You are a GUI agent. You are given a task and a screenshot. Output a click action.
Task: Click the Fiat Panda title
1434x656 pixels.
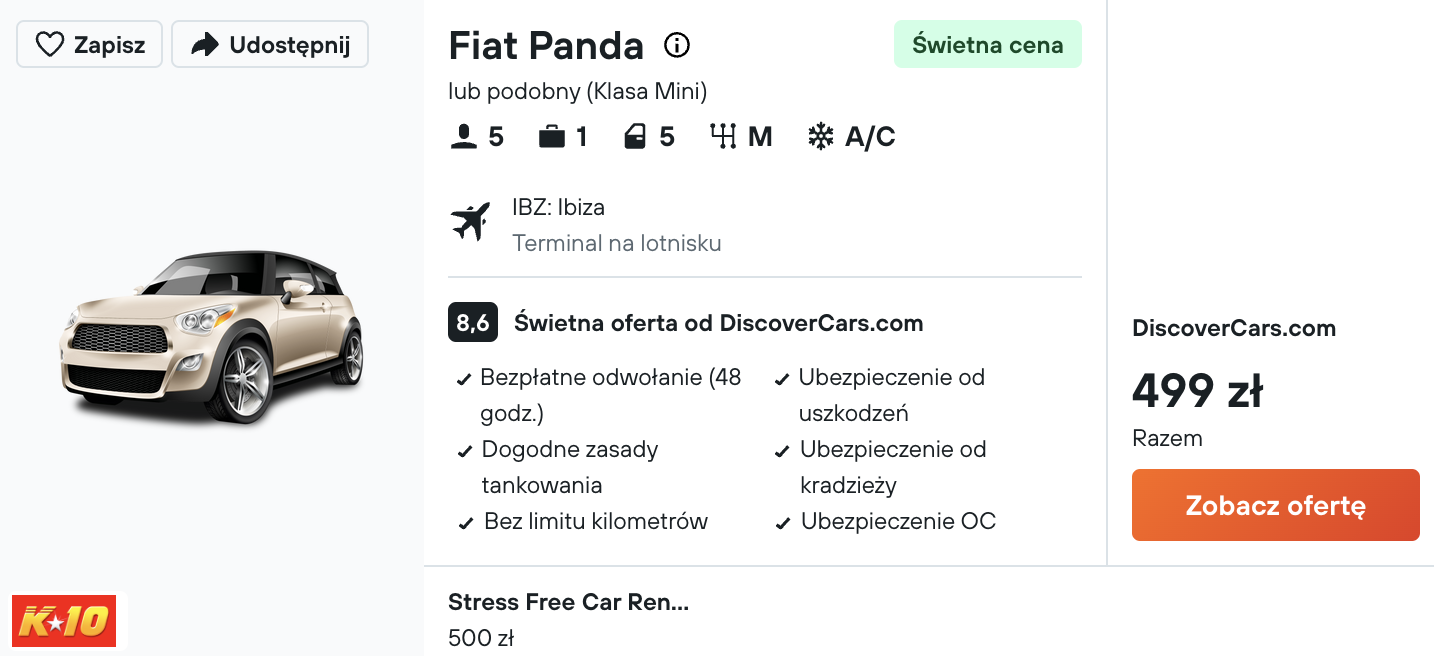pos(546,46)
